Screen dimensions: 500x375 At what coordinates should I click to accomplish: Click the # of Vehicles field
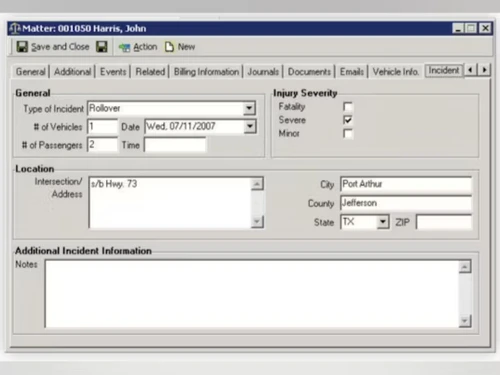(102, 127)
